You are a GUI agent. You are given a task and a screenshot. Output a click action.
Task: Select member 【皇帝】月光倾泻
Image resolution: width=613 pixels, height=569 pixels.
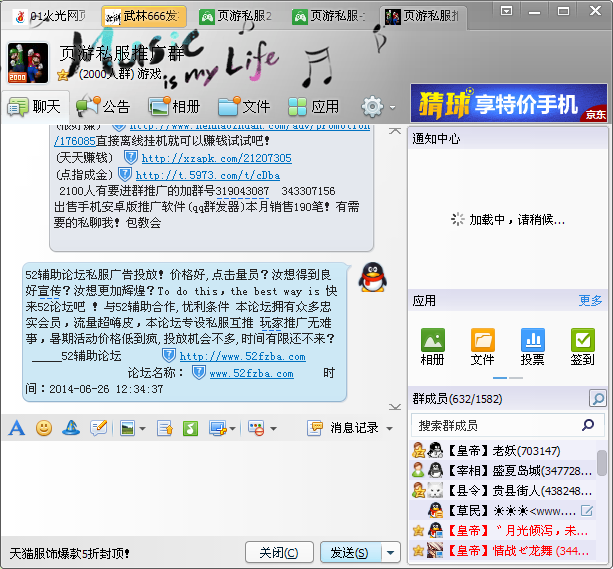[503, 531]
